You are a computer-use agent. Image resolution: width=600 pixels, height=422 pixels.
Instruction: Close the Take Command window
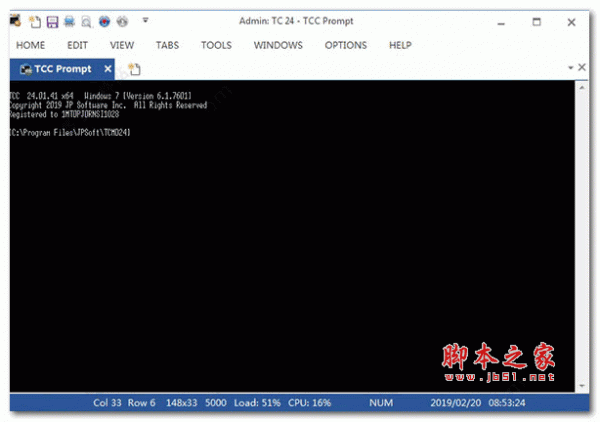click(x=571, y=23)
